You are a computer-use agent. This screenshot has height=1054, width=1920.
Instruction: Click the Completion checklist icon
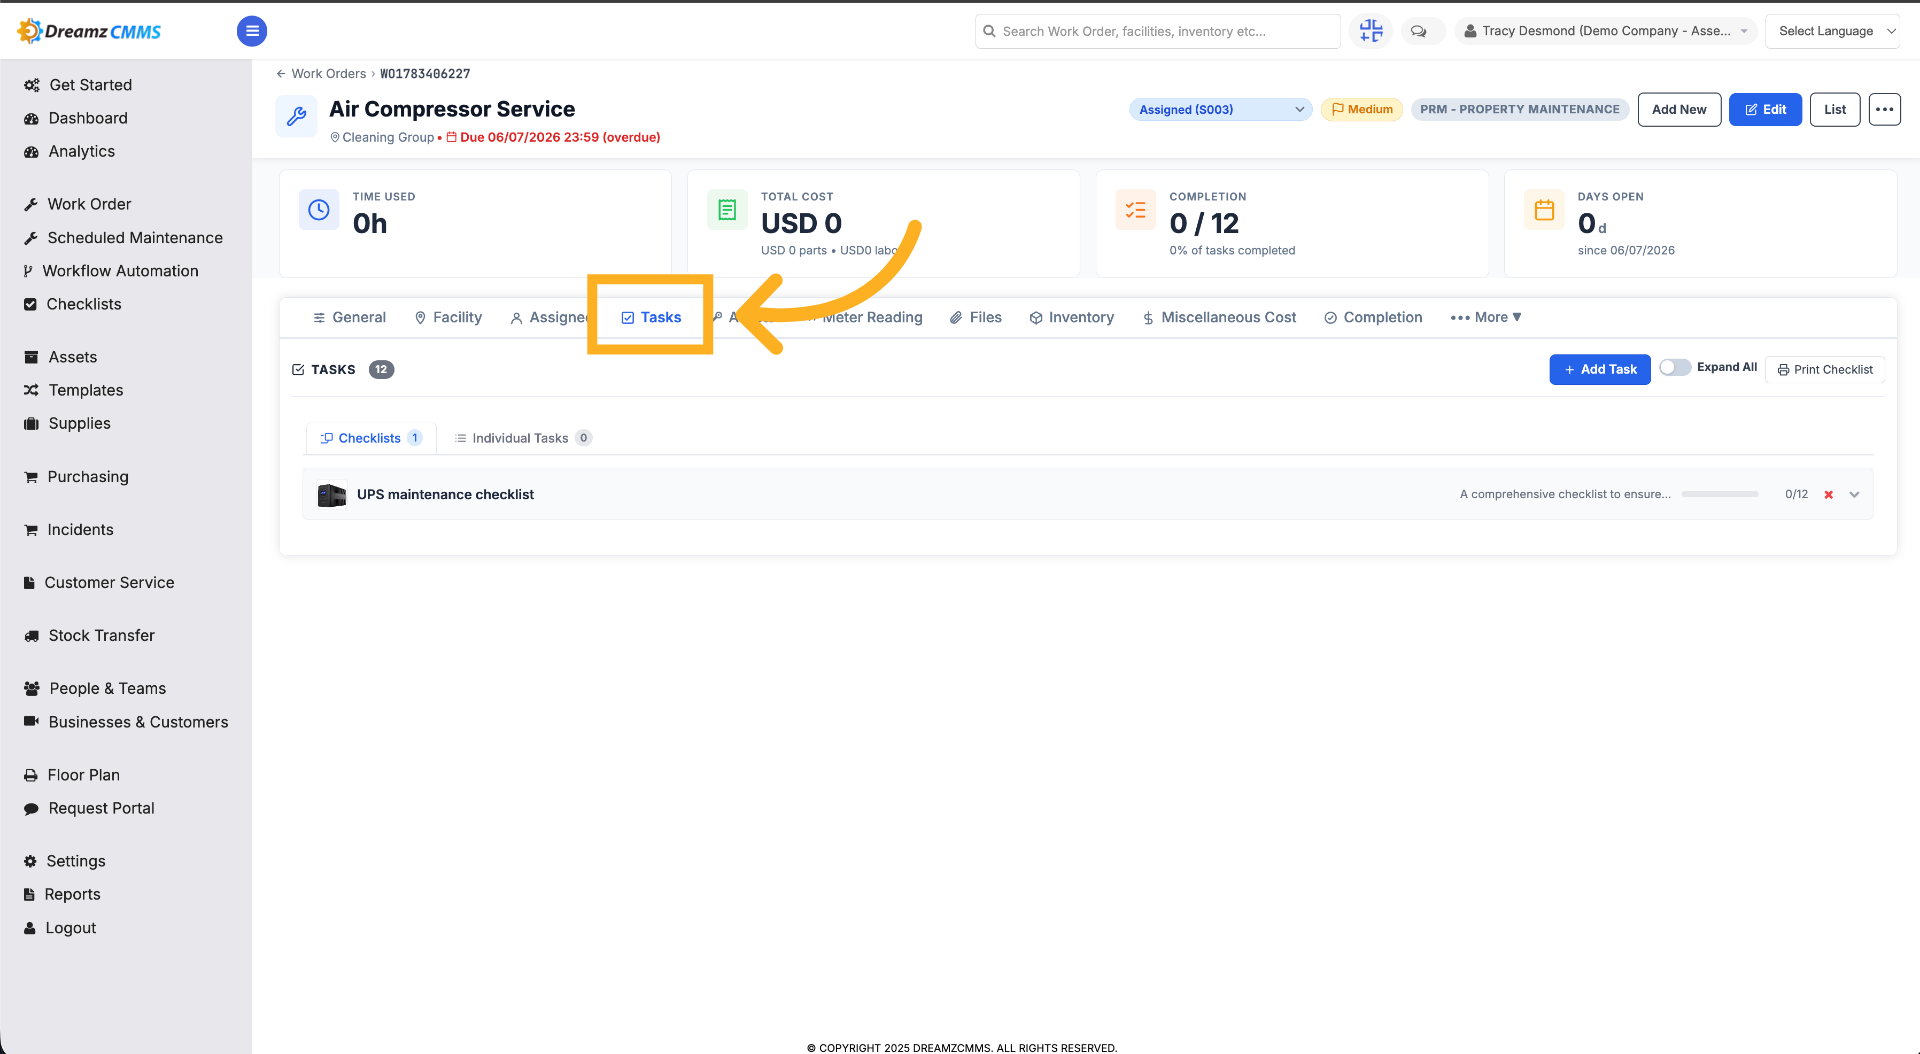1136,210
